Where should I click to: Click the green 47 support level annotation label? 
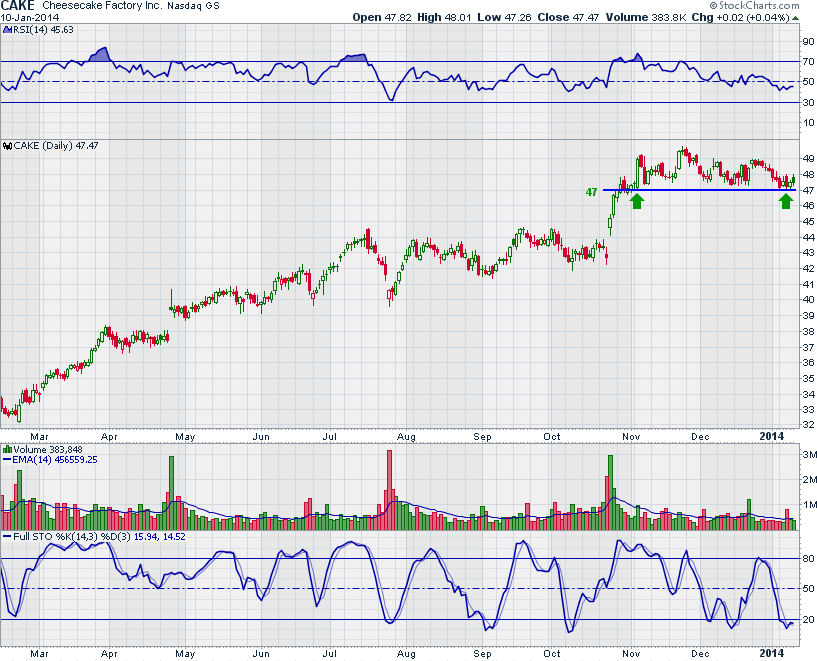coord(591,192)
